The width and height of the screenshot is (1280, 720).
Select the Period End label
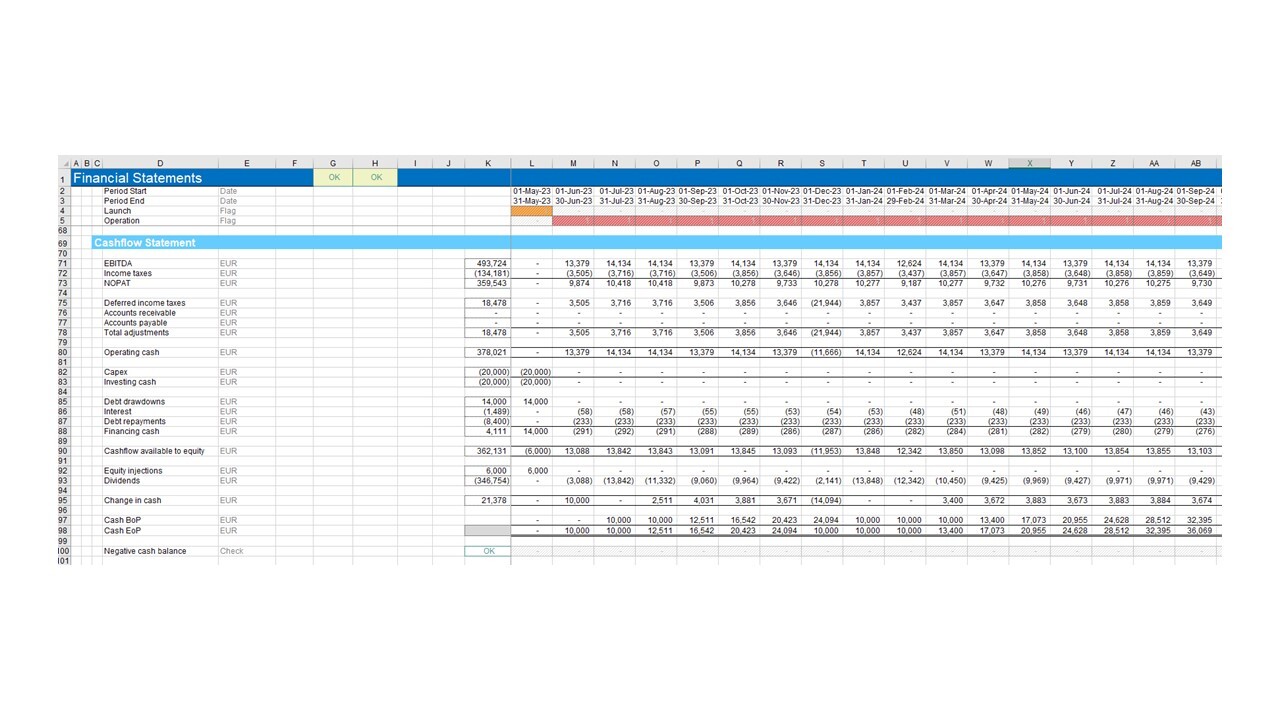123,201
